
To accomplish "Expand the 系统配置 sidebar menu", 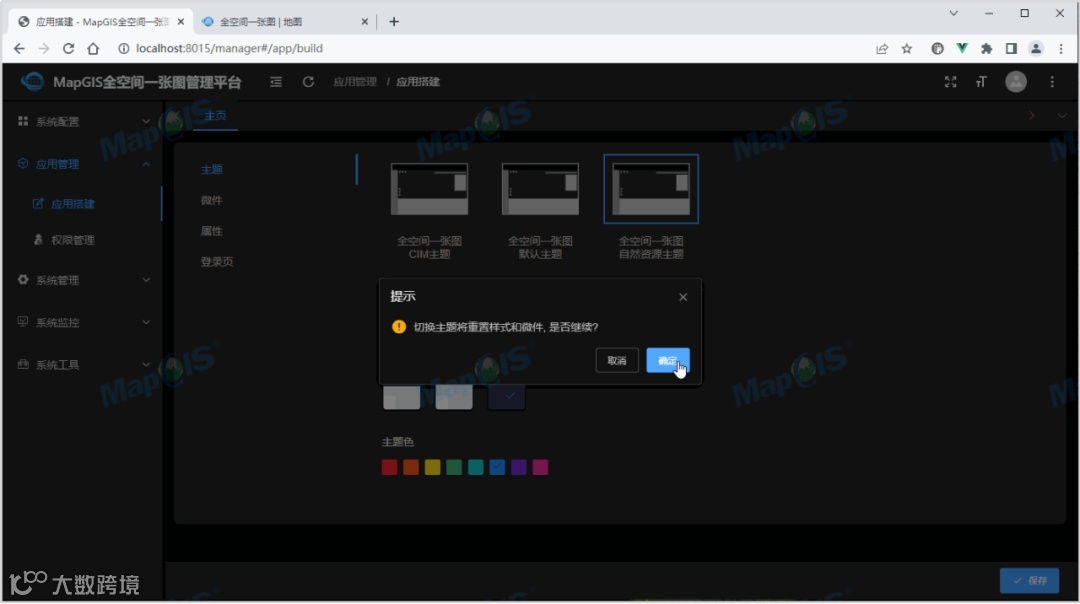I will coord(83,121).
